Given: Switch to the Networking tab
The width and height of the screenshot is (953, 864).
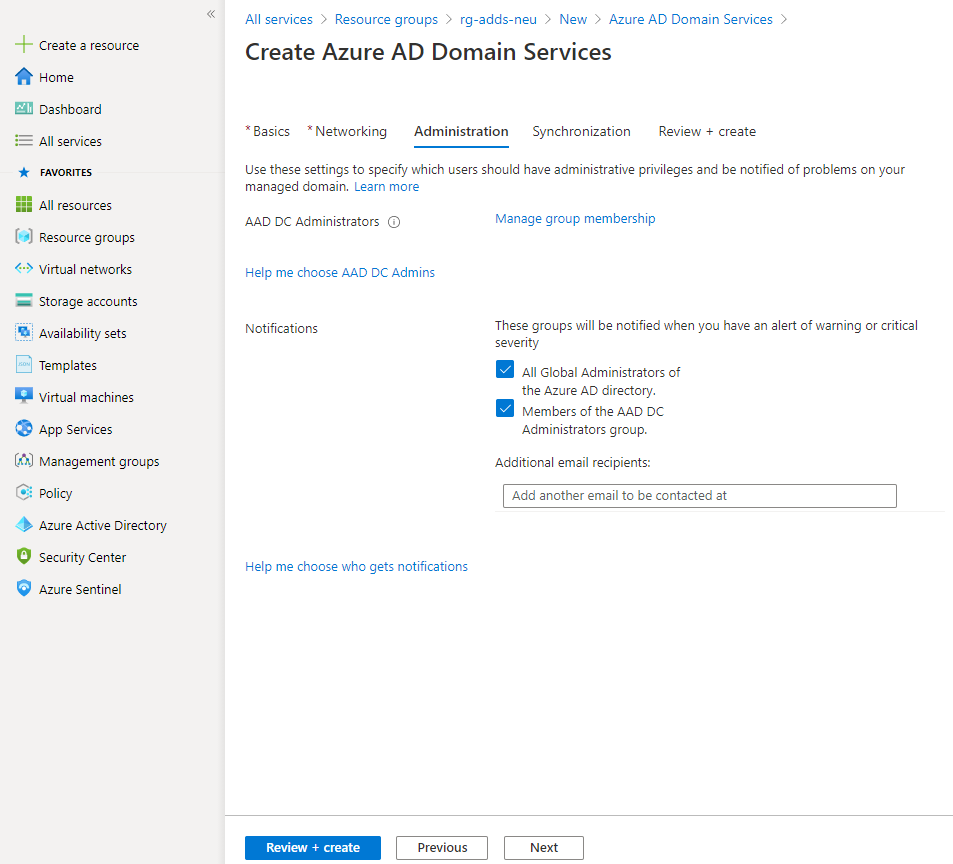Looking at the screenshot, I should [351, 131].
